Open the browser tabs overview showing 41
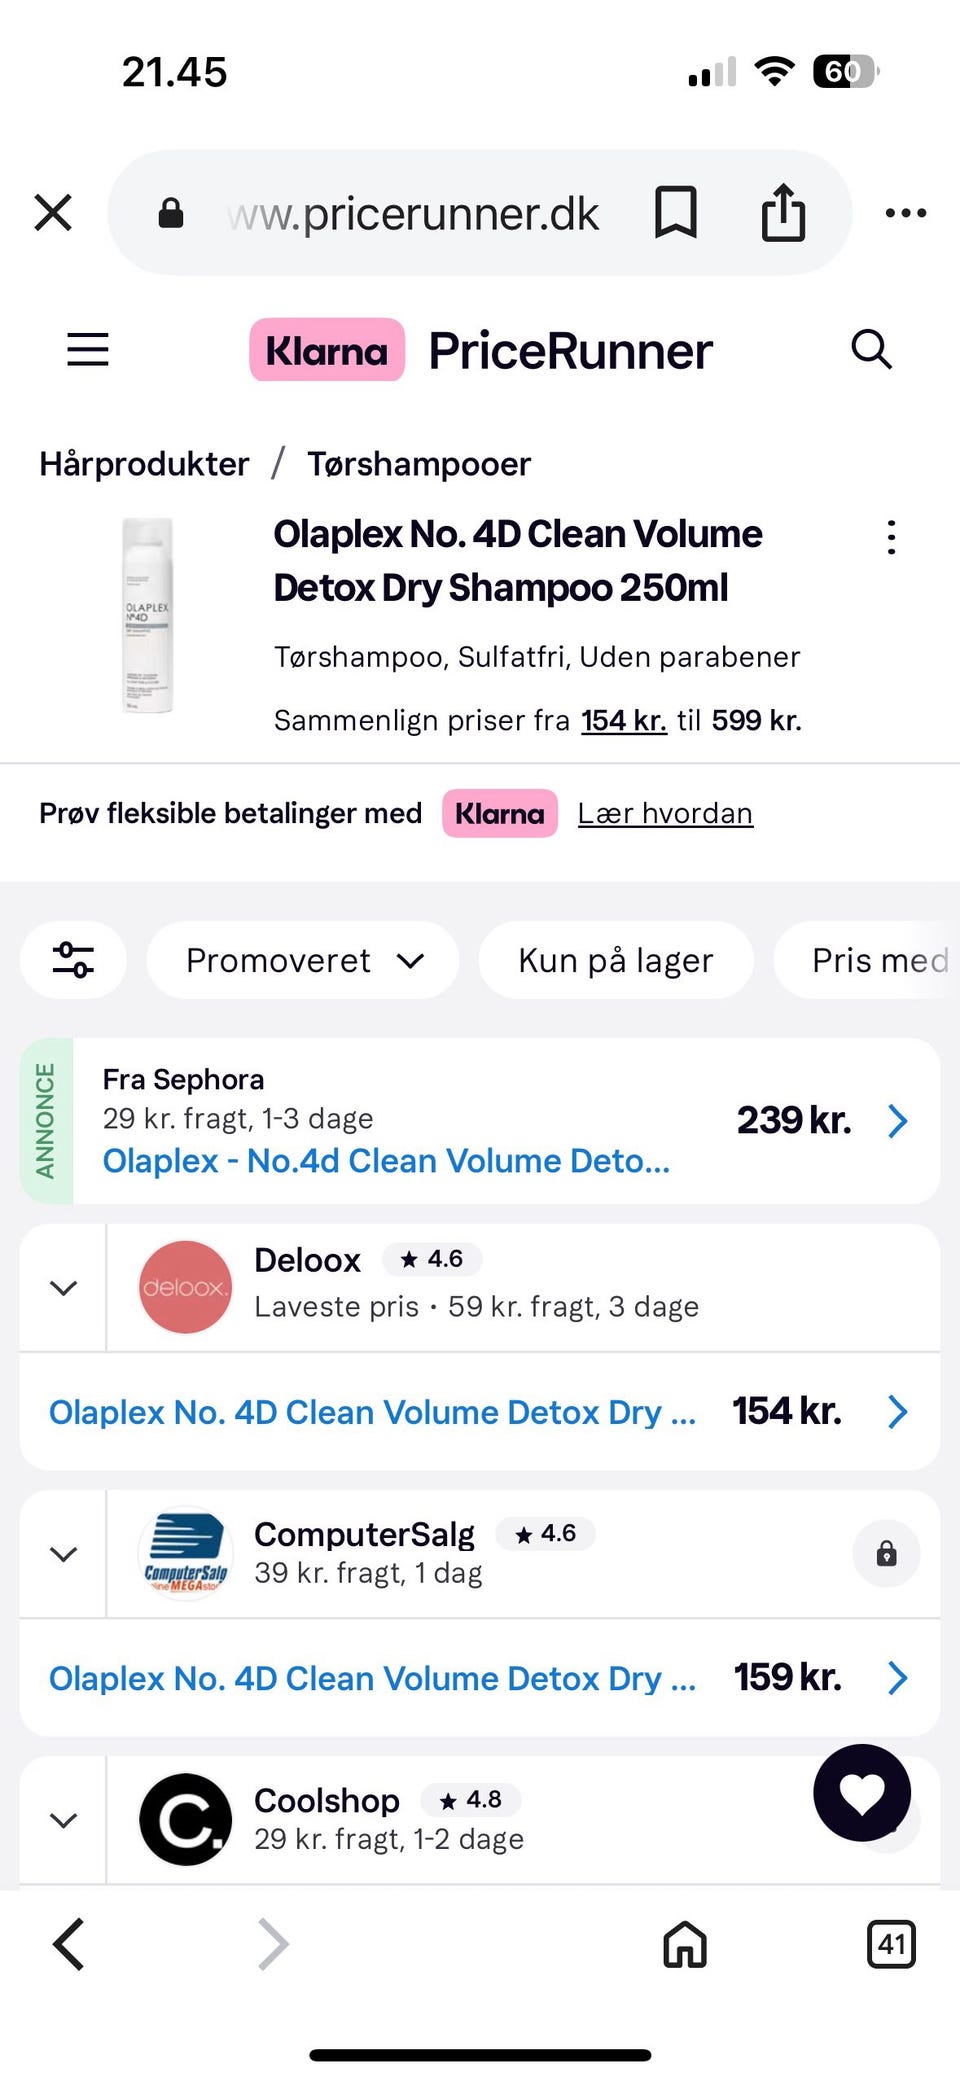 pos(891,1944)
